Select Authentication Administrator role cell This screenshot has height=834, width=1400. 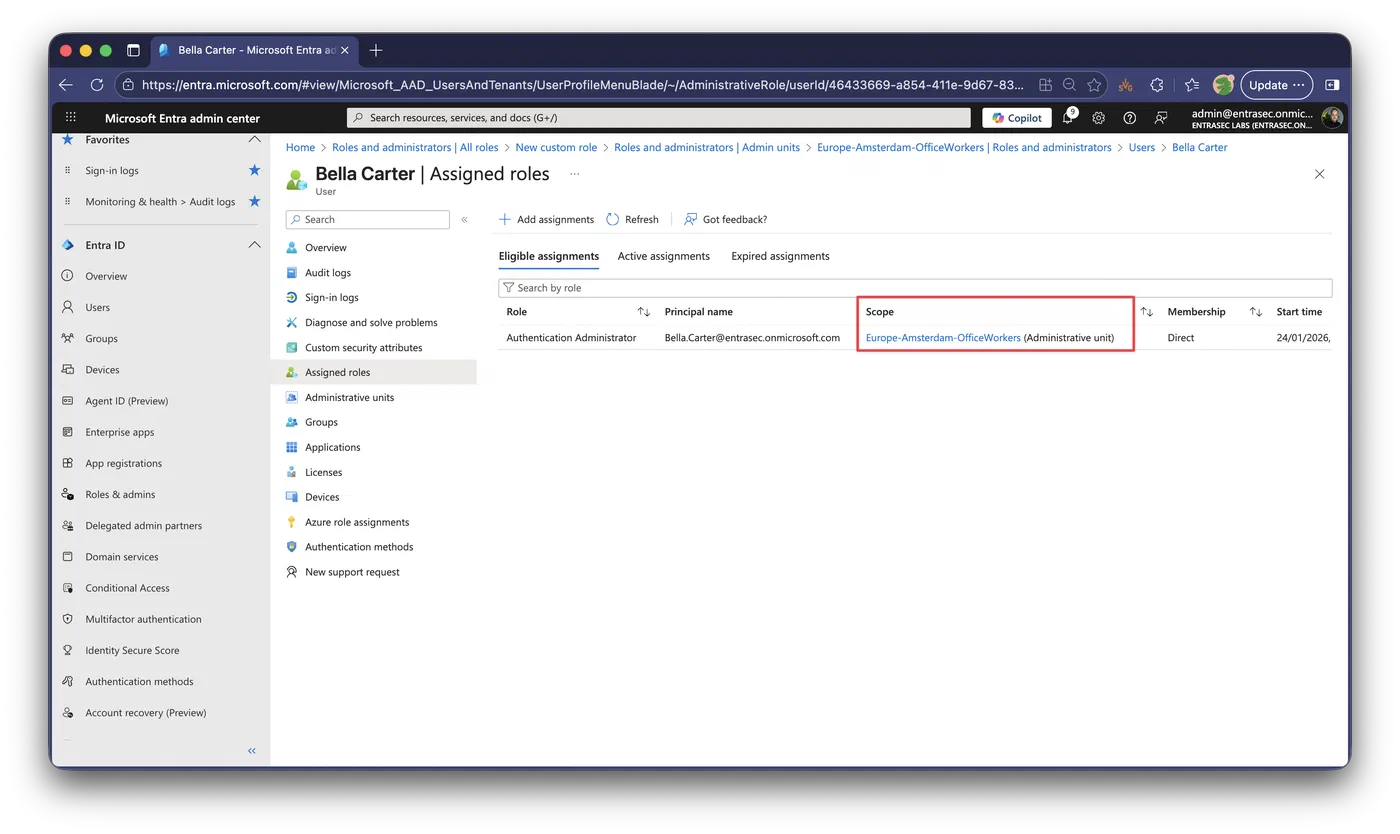(571, 338)
